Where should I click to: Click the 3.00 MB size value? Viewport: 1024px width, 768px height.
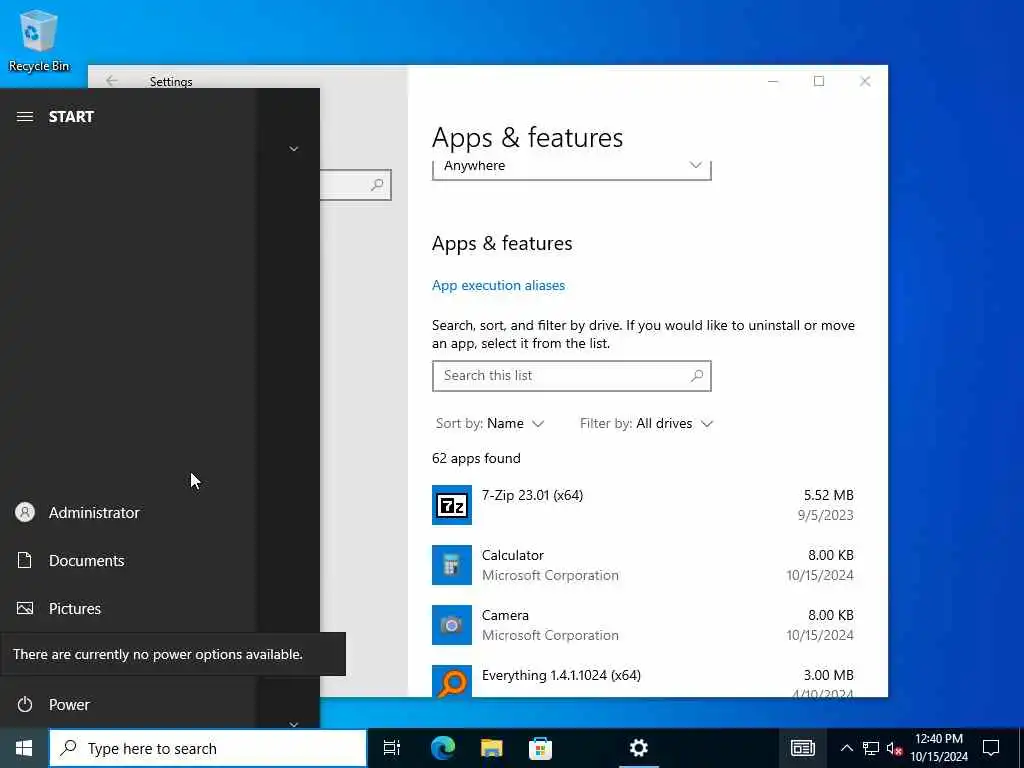pos(828,675)
